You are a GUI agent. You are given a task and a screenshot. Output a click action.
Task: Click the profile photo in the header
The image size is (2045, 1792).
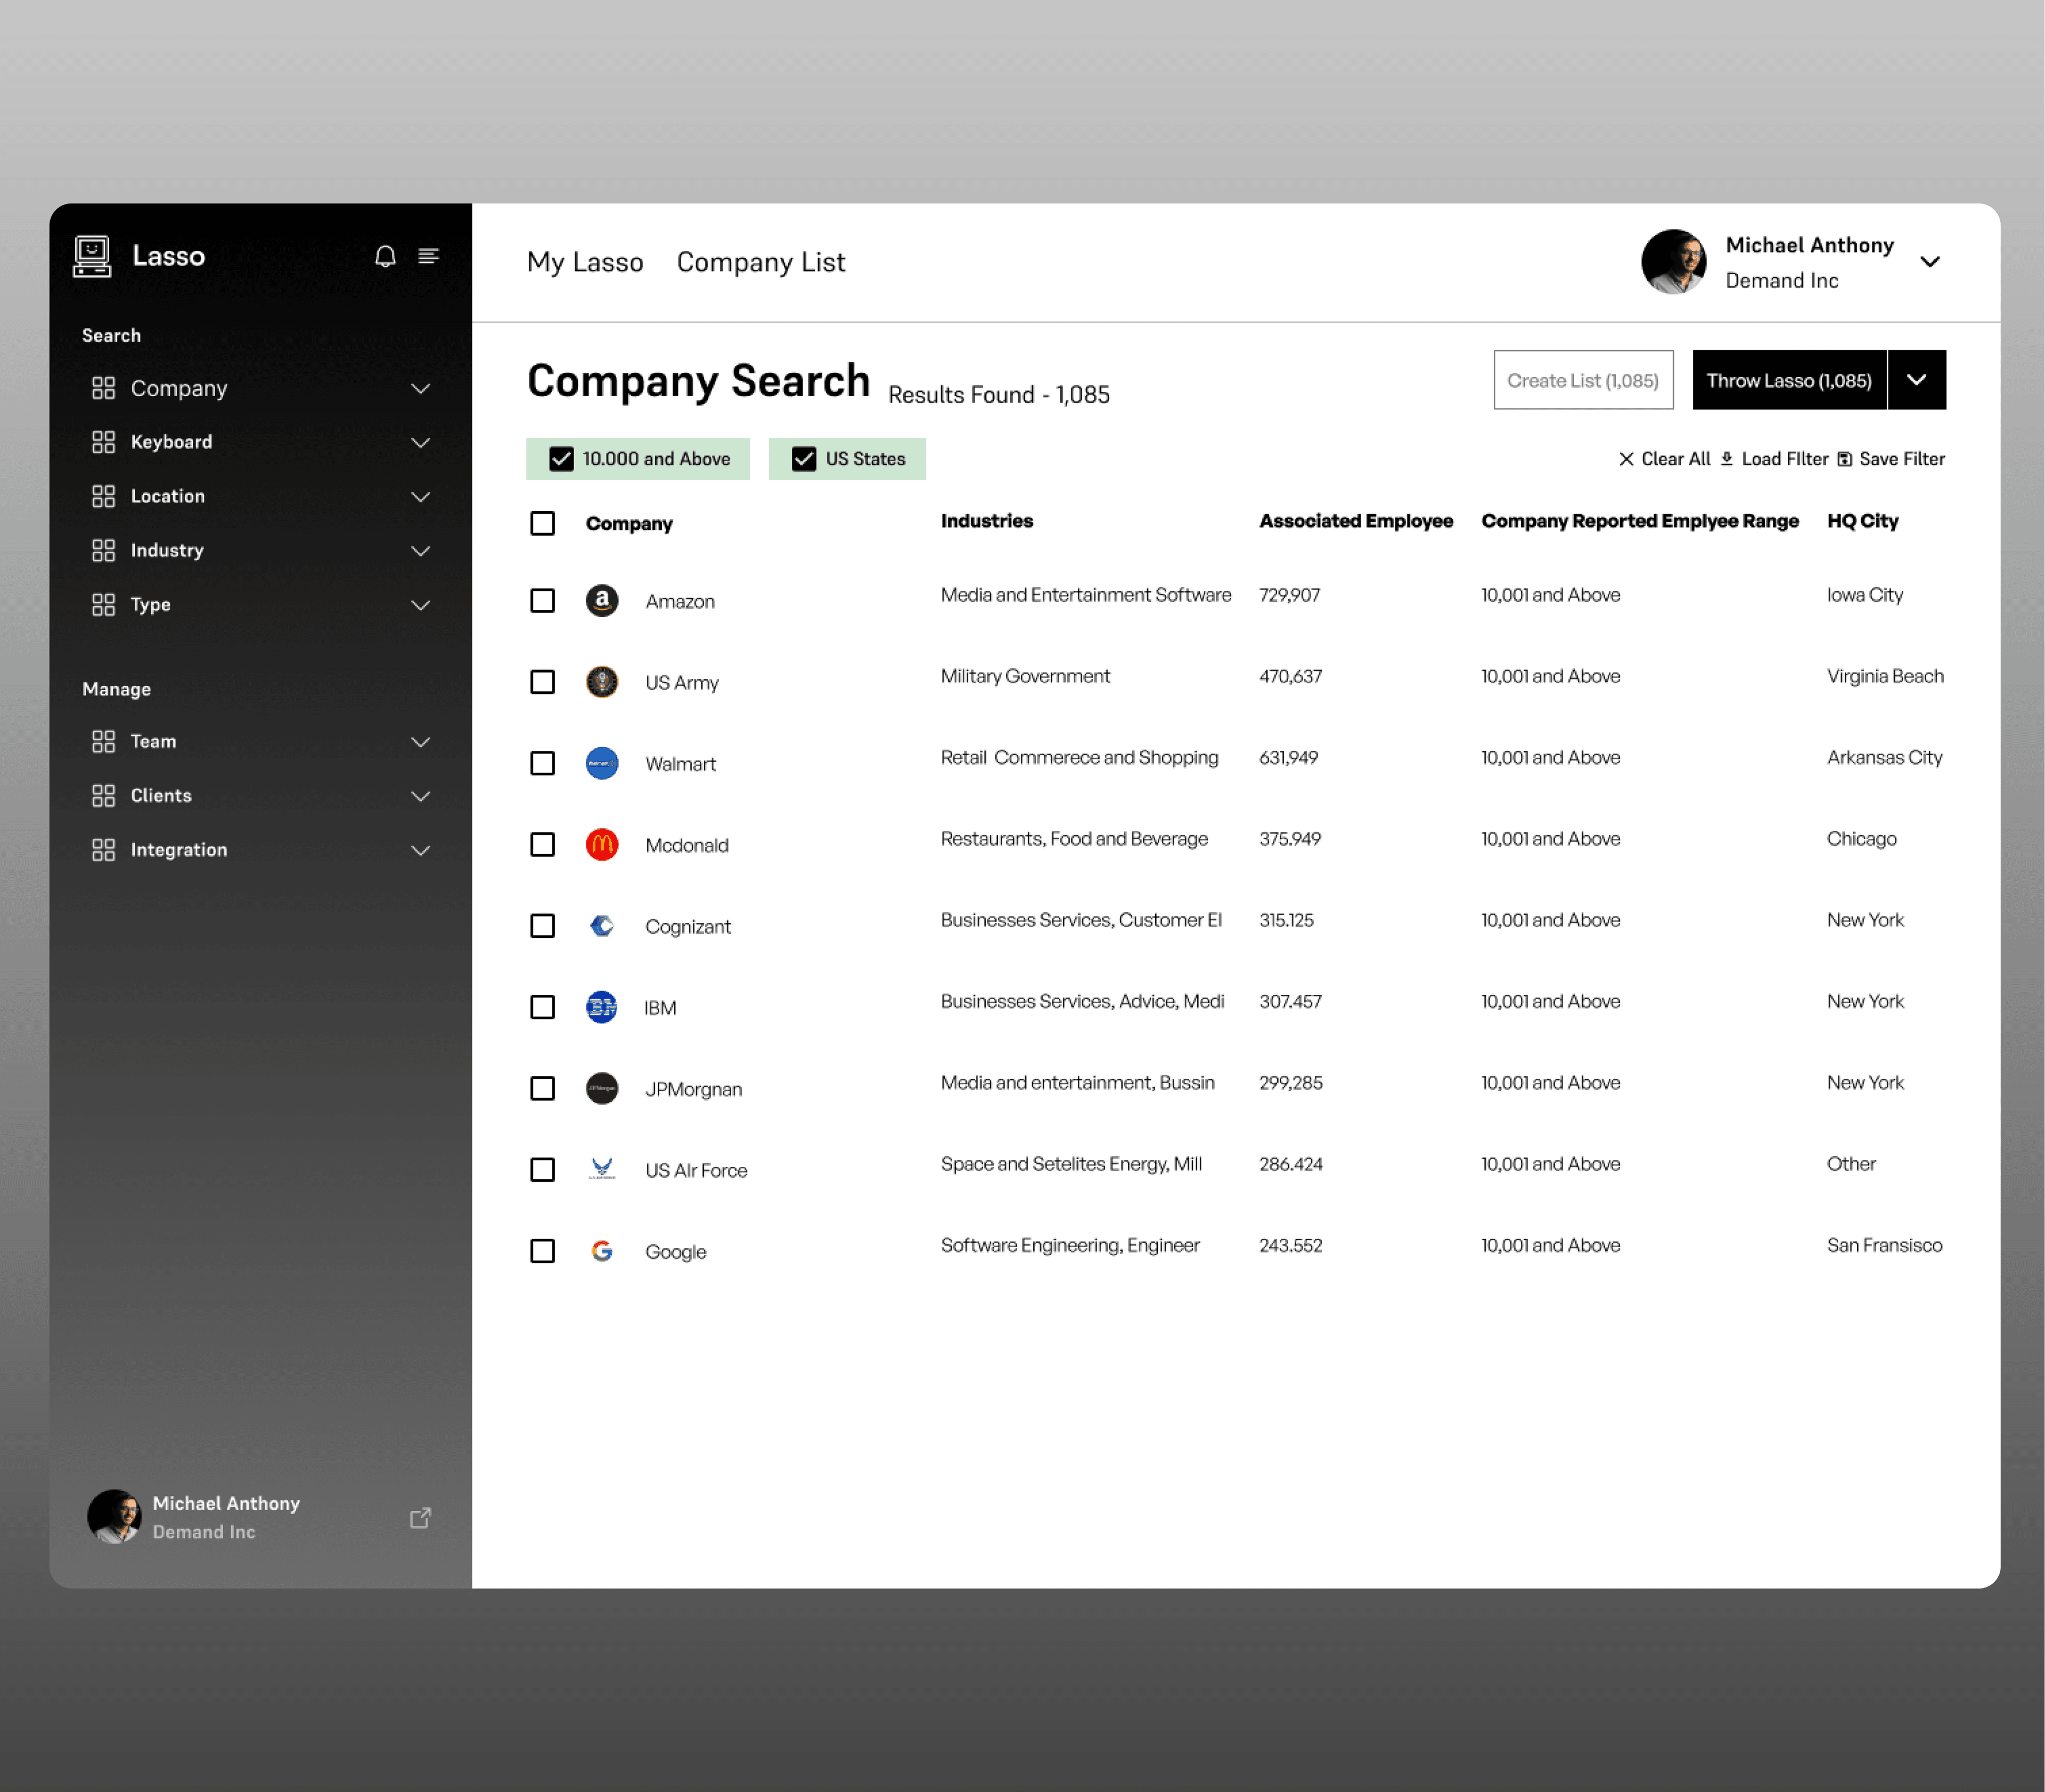pyautogui.click(x=1674, y=262)
